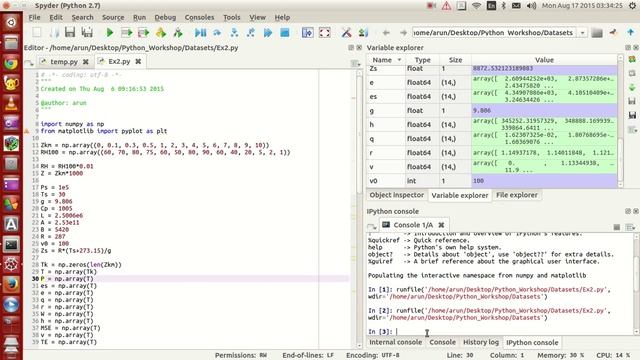Close the temp.py editor tab
This screenshot has width=640, height=360.
tap(86, 62)
